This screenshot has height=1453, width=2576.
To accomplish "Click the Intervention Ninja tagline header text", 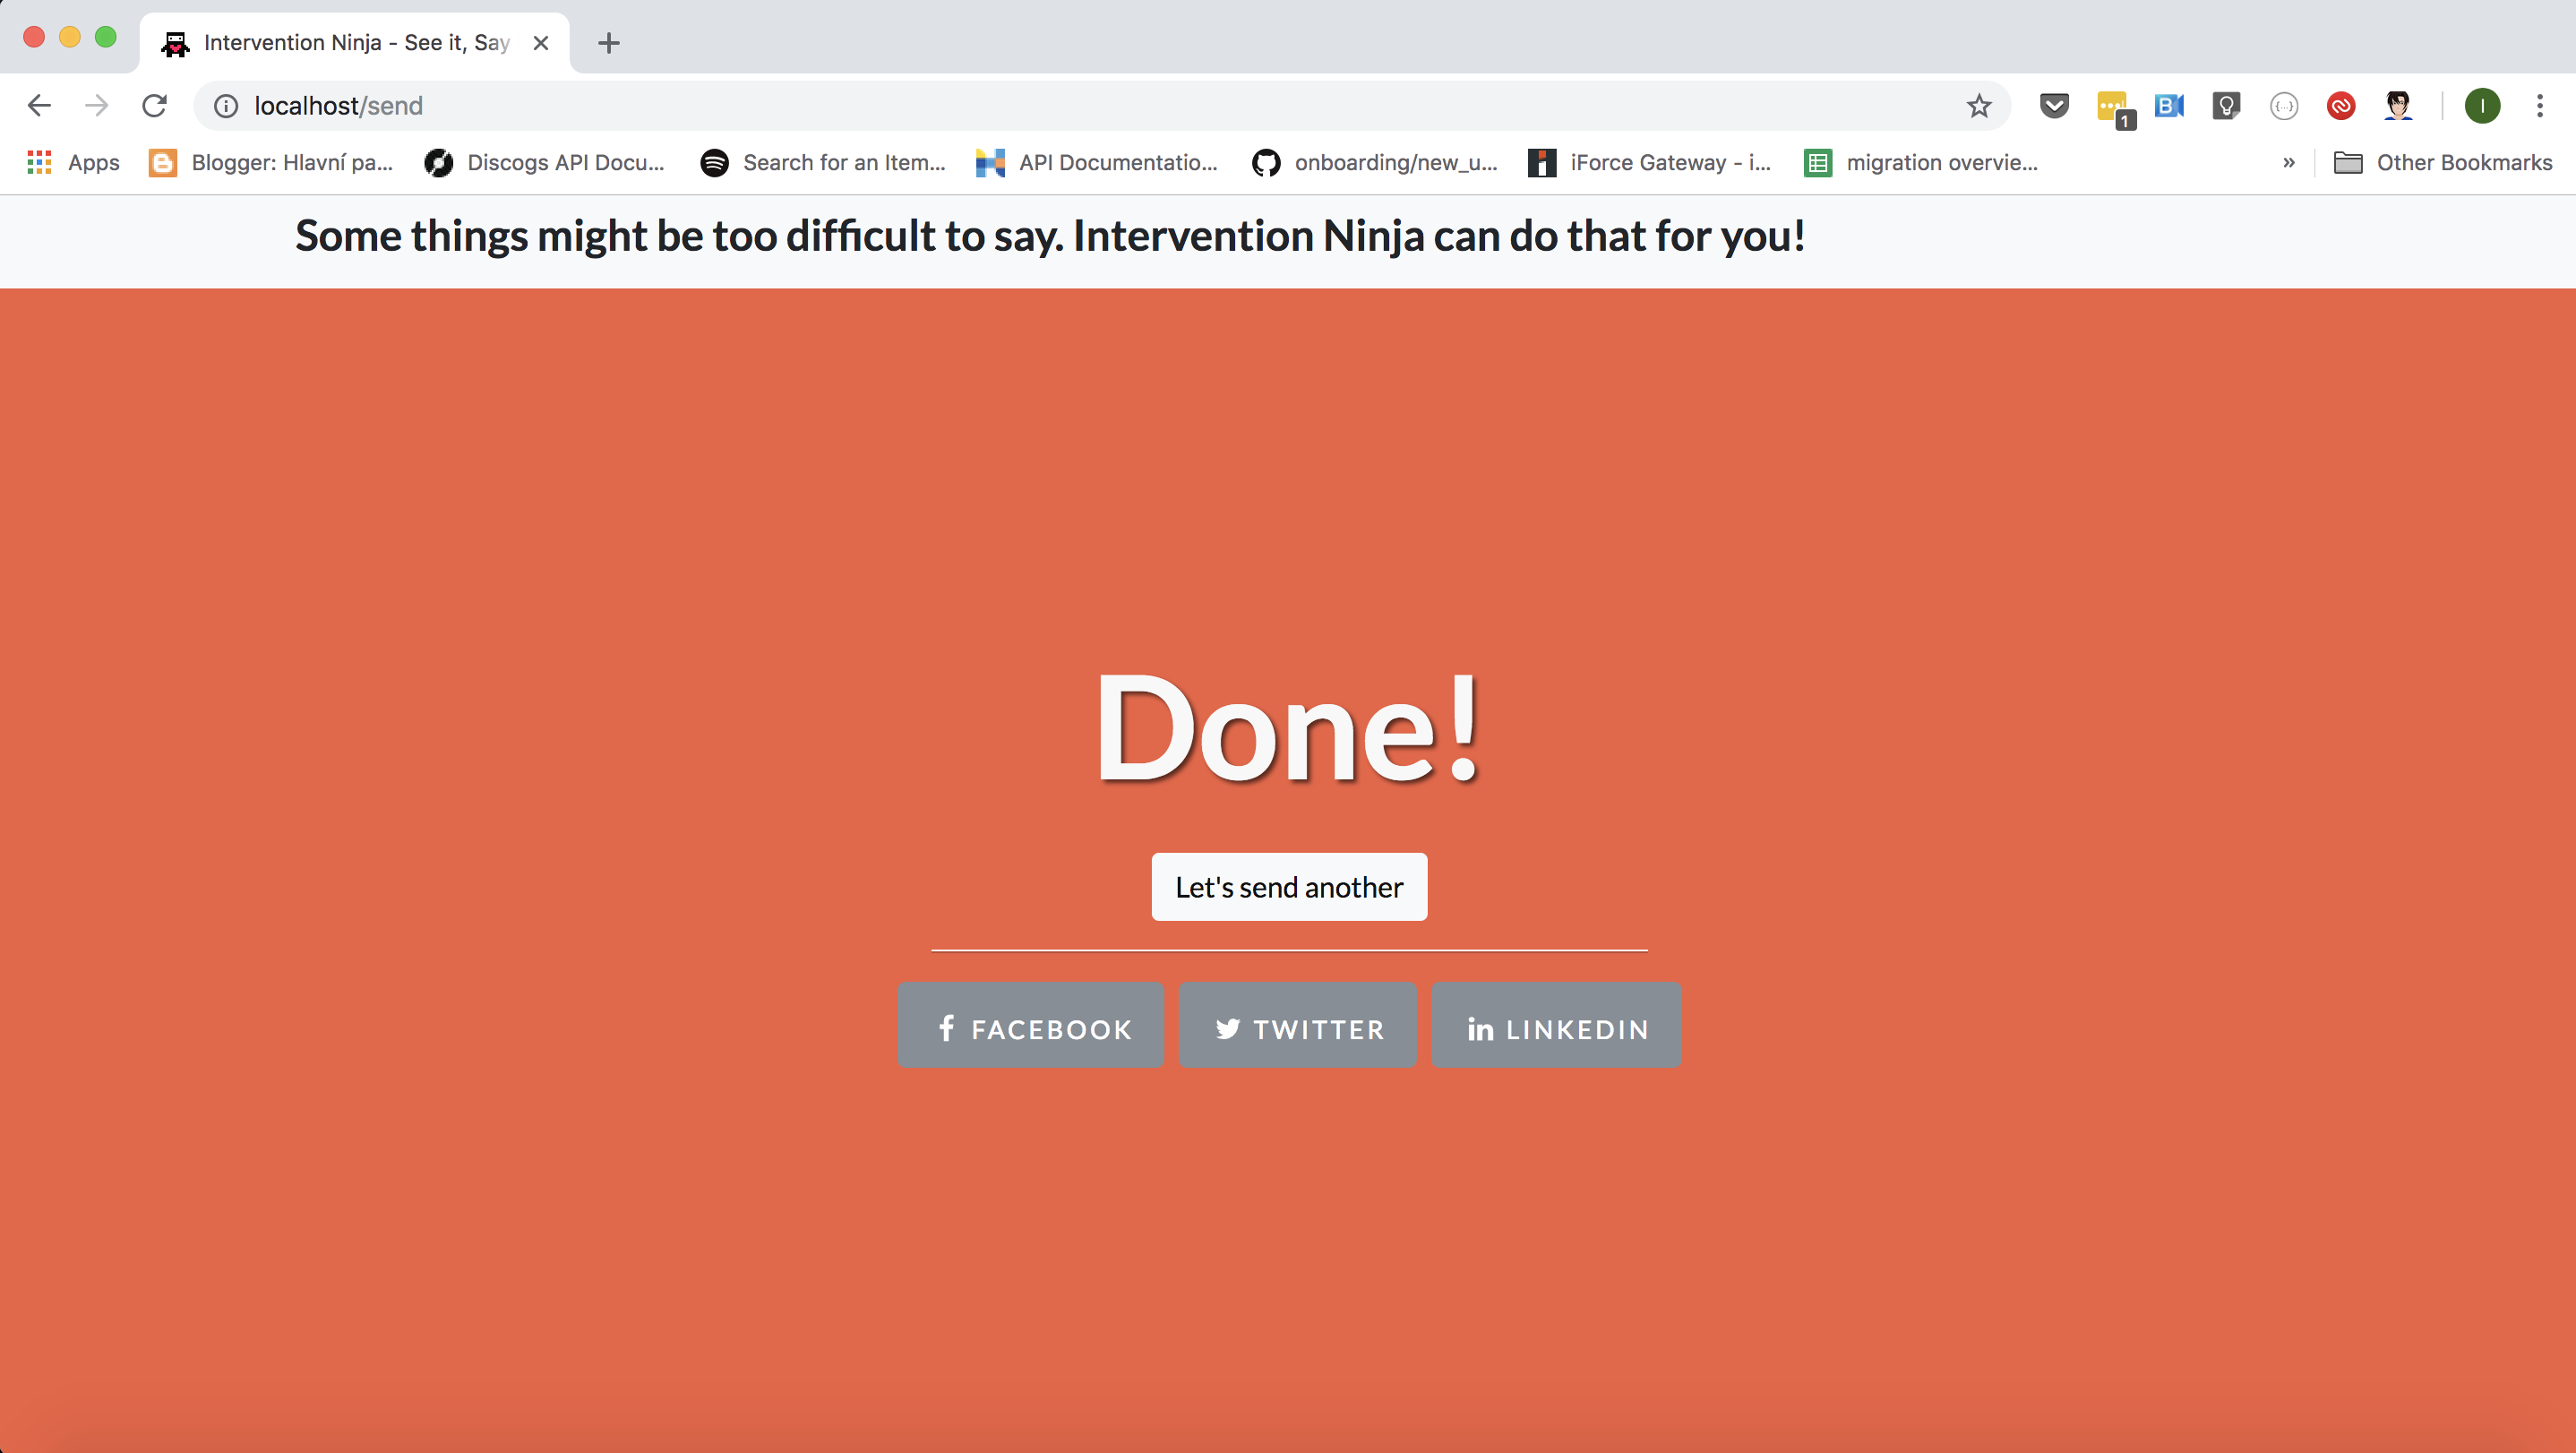I will (1050, 236).
